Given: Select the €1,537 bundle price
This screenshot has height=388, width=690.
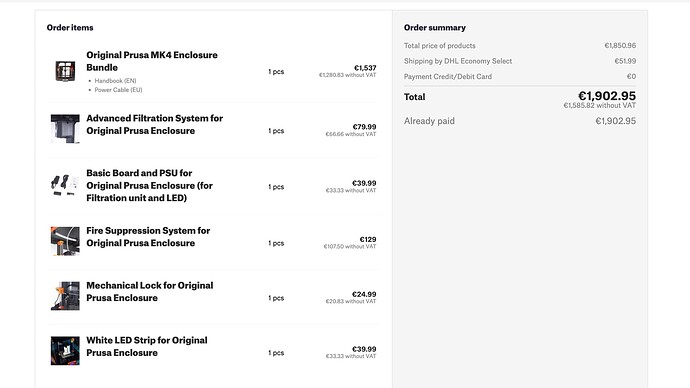Looking at the screenshot, I should click(x=365, y=68).
